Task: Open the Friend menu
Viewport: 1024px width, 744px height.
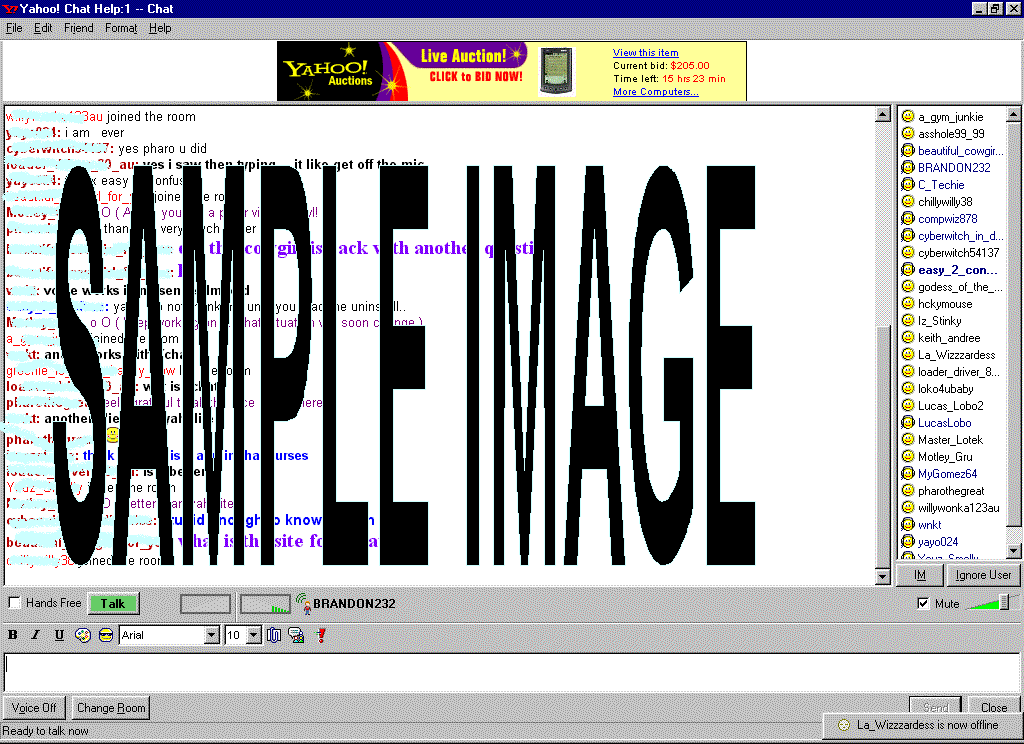Action: pos(78,28)
